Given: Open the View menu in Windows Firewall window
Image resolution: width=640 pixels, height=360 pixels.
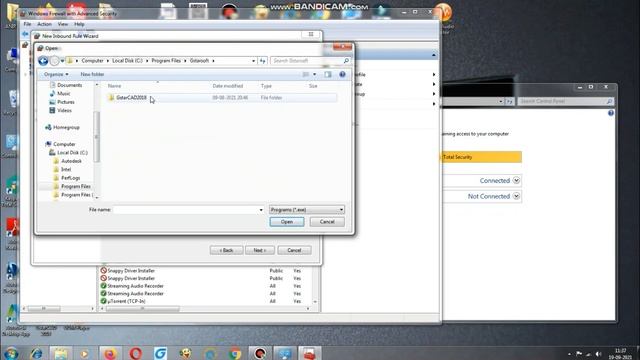Looking at the screenshot, I should pyautogui.click(x=62, y=24).
